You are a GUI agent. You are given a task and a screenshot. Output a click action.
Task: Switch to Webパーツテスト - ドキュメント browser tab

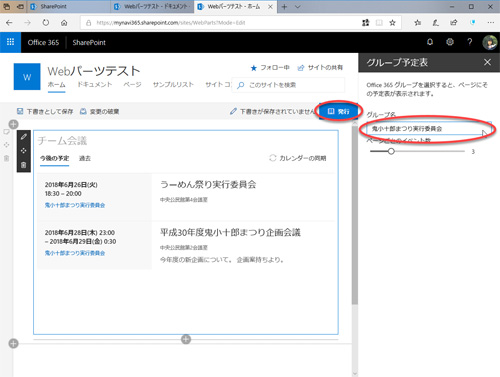[152, 7]
